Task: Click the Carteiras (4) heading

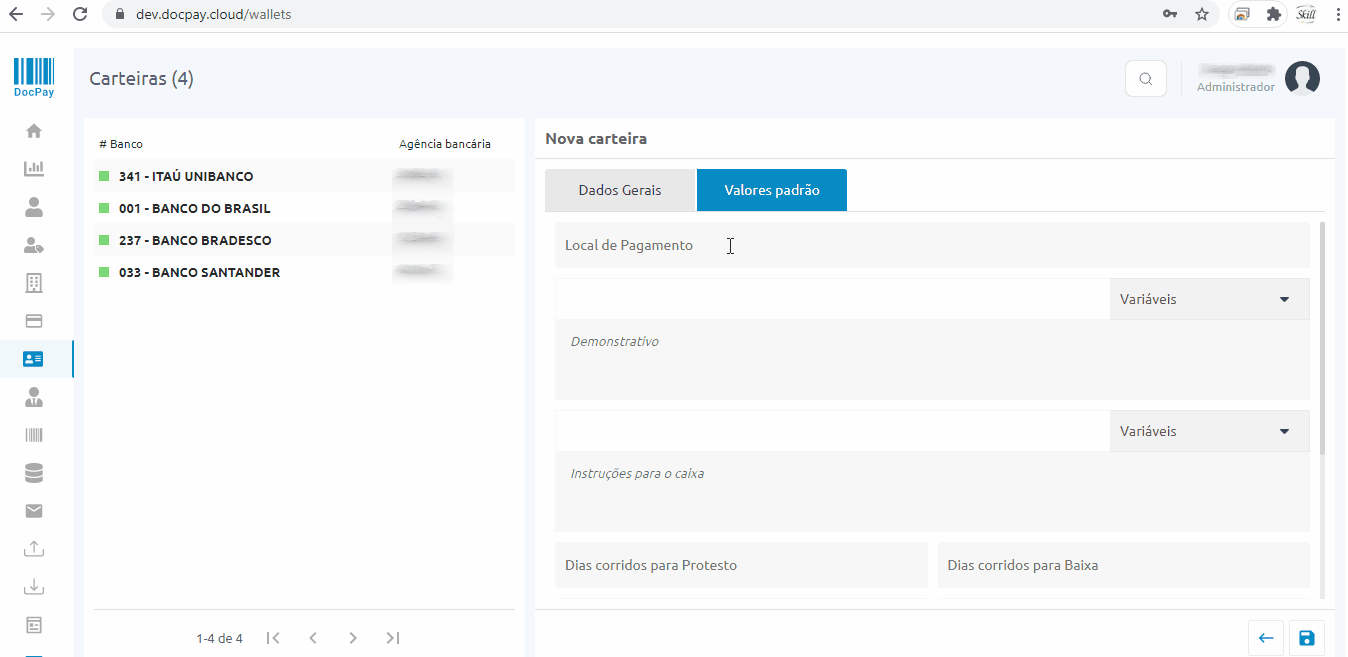Action: coord(142,79)
